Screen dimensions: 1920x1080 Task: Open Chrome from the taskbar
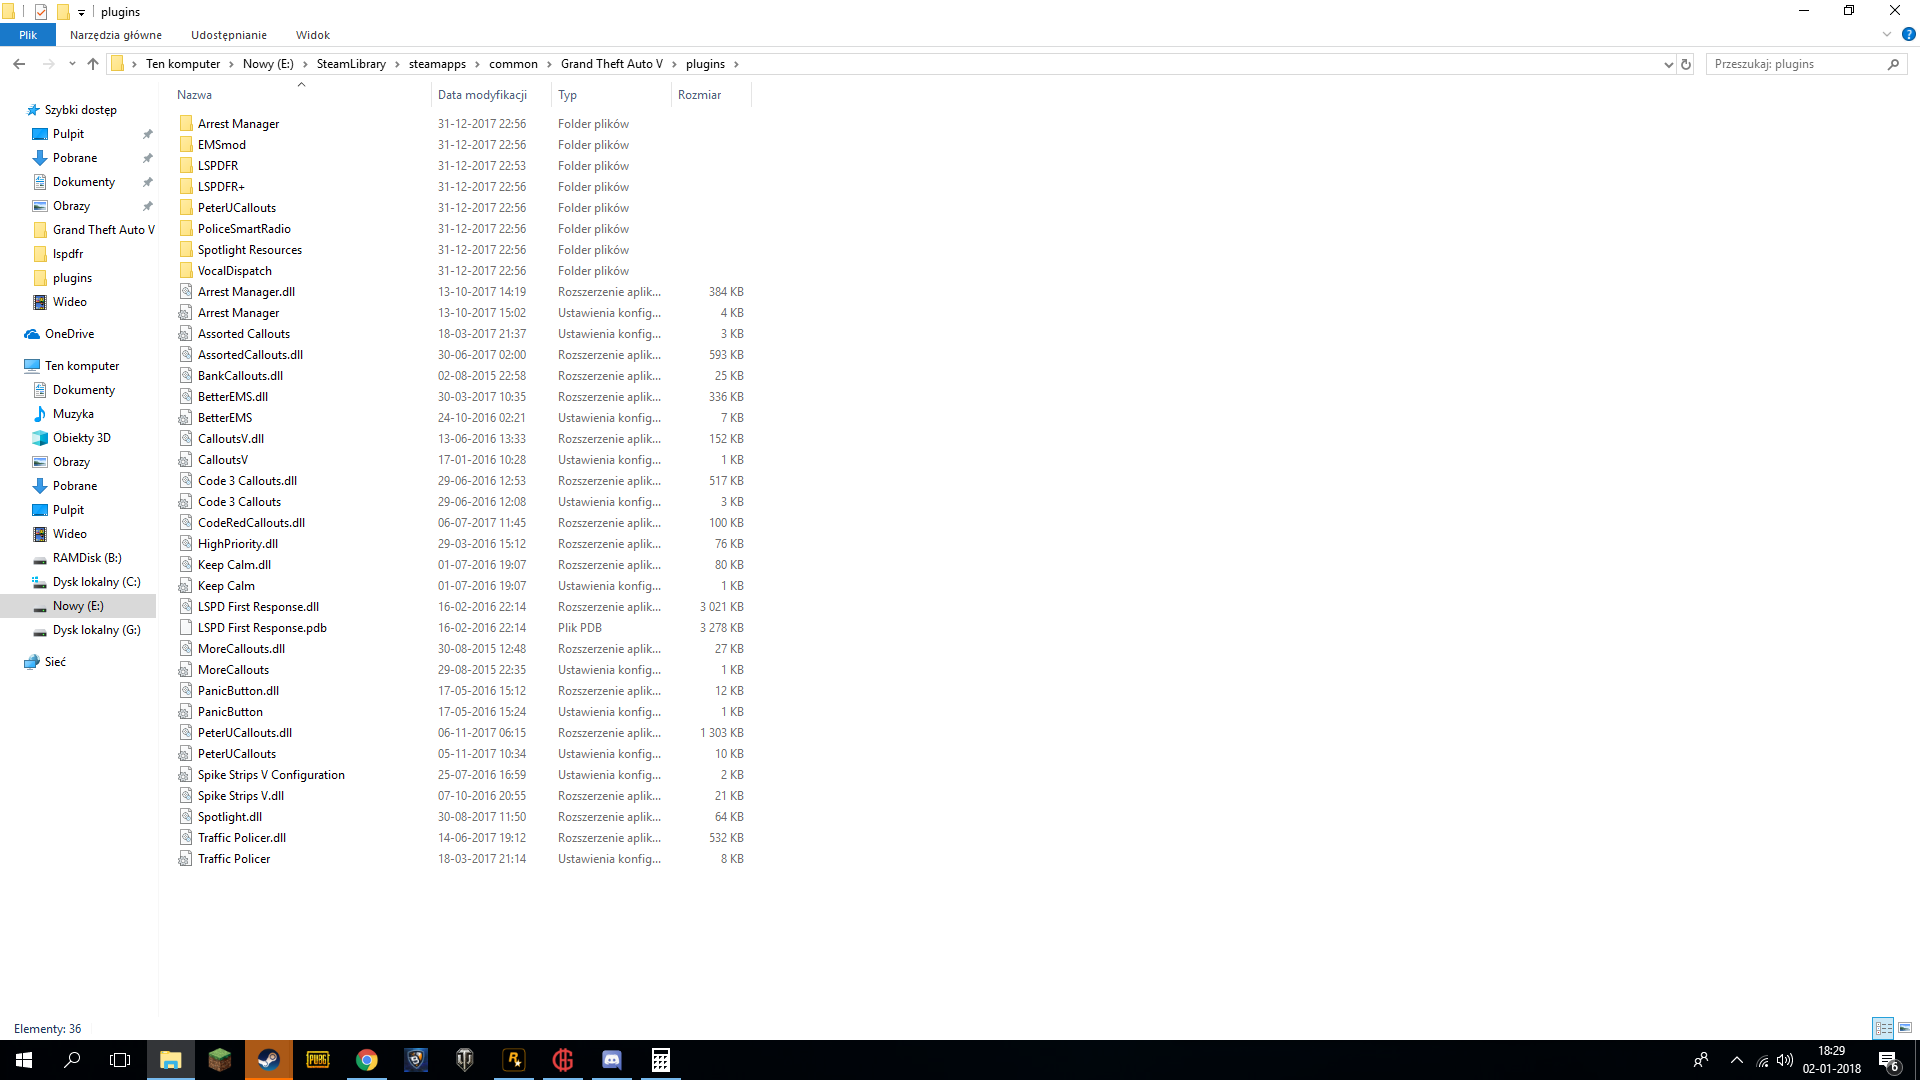(367, 1060)
